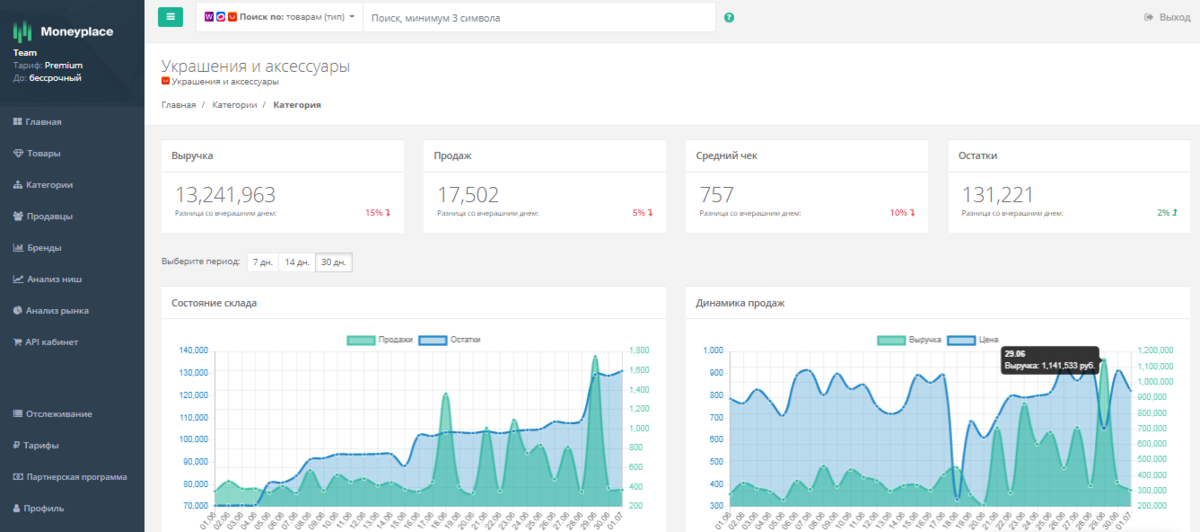This screenshot has width=1200, height=532.
Task: Click the 'До: бессрочный' label in sidebar
Action: [x=47, y=78]
